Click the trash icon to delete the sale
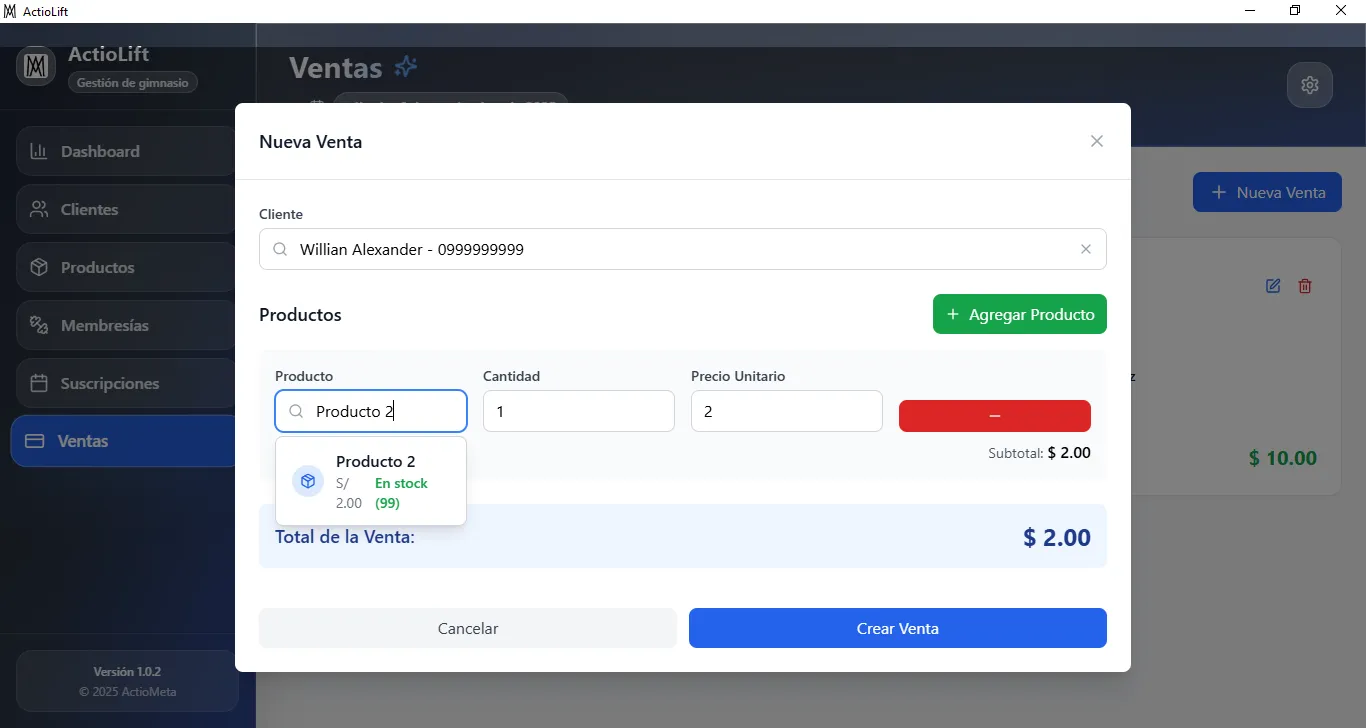Image resolution: width=1366 pixels, height=728 pixels. pos(1304,286)
